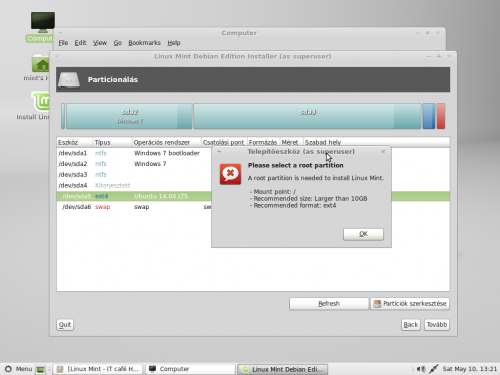Click the network connection tray icon
Viewport: 500px width, 375px height.
[433, 369]
